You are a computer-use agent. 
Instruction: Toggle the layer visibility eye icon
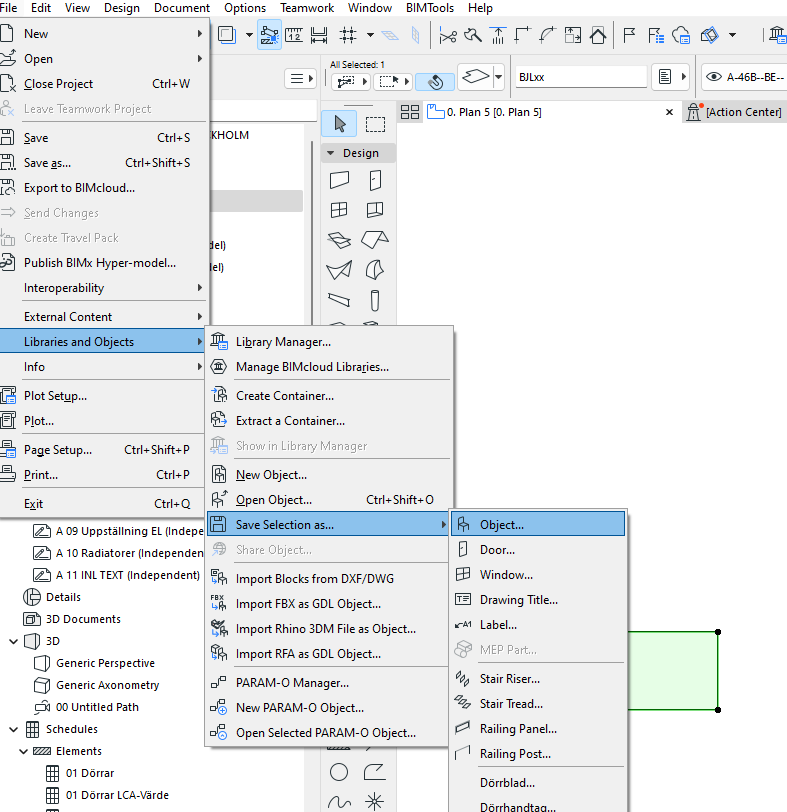714,76
